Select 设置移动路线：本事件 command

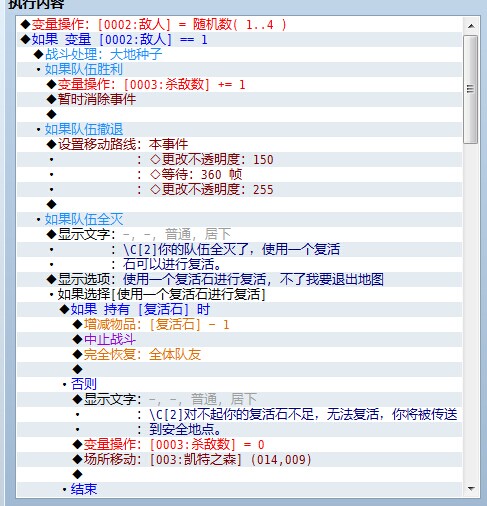239,145
